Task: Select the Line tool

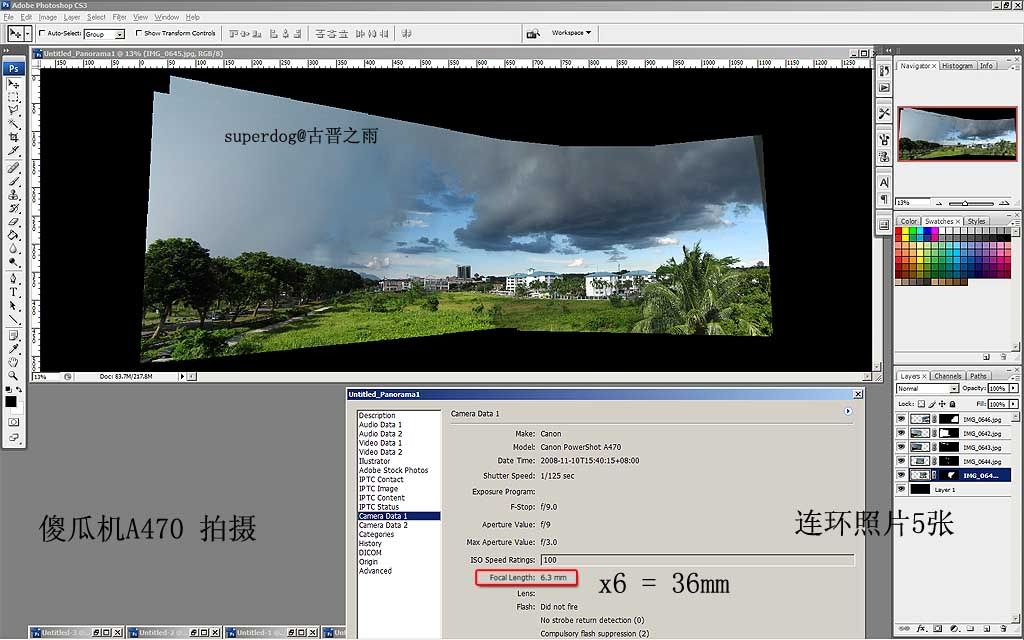Action: 13,319
